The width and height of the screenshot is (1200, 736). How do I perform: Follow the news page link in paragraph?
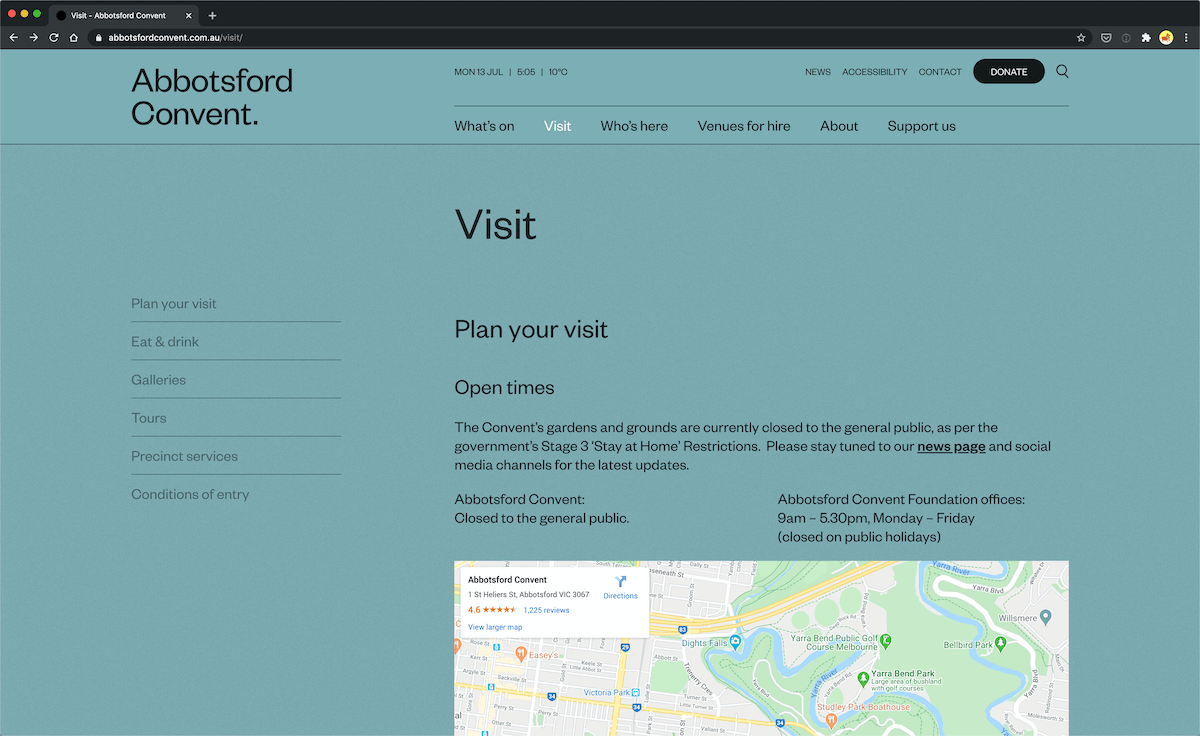pos(951,446)
